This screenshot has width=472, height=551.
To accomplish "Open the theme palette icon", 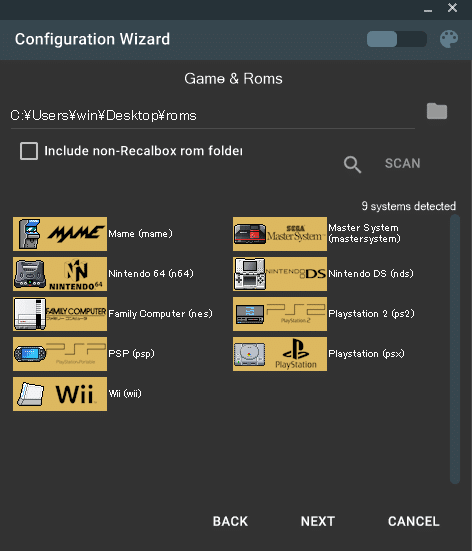I will [449, 39].
